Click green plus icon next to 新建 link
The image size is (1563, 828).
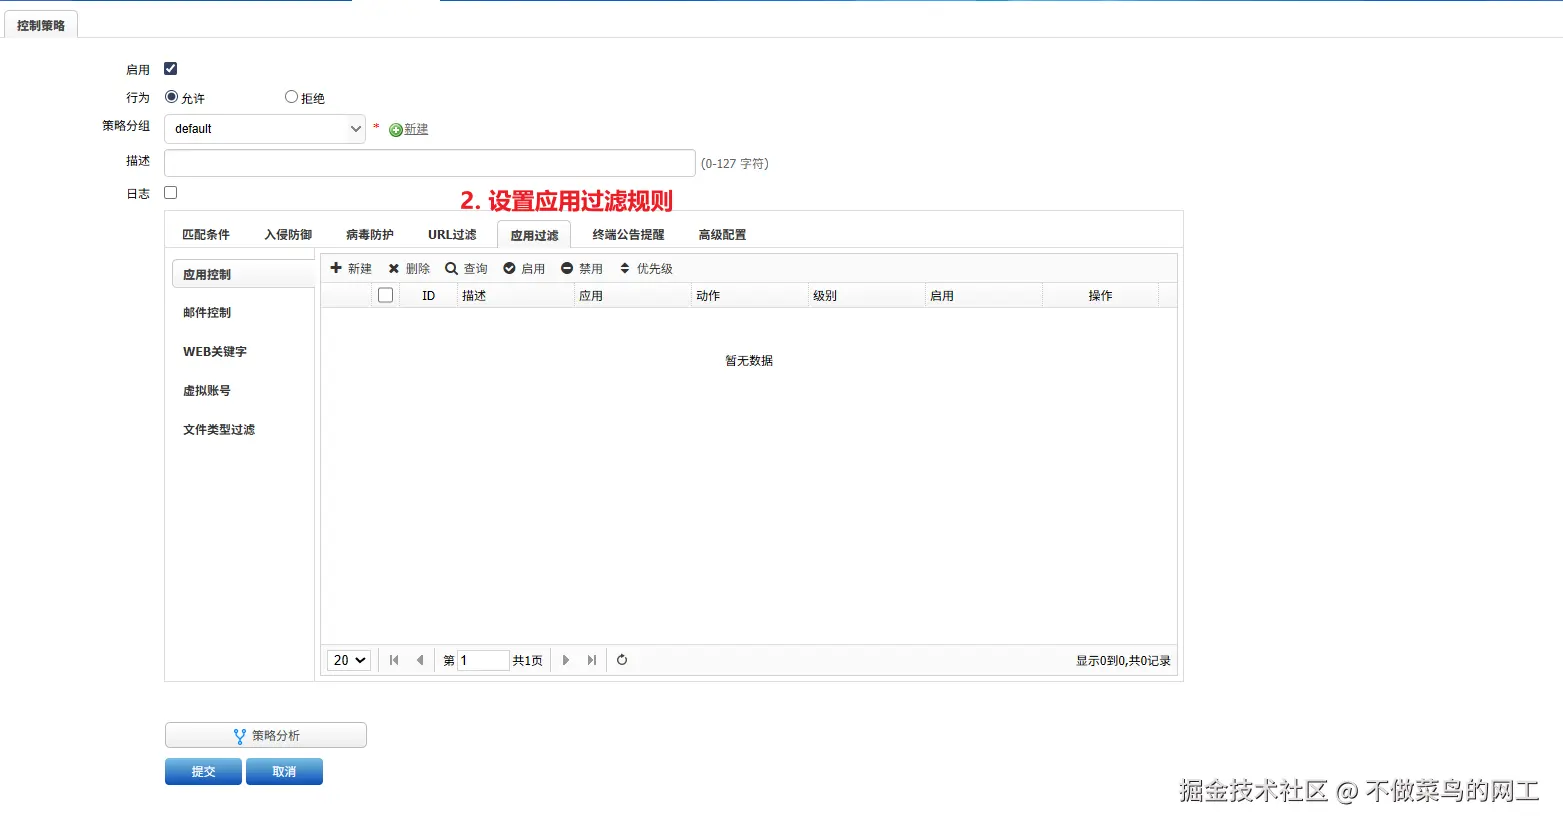tap(395, 130)
